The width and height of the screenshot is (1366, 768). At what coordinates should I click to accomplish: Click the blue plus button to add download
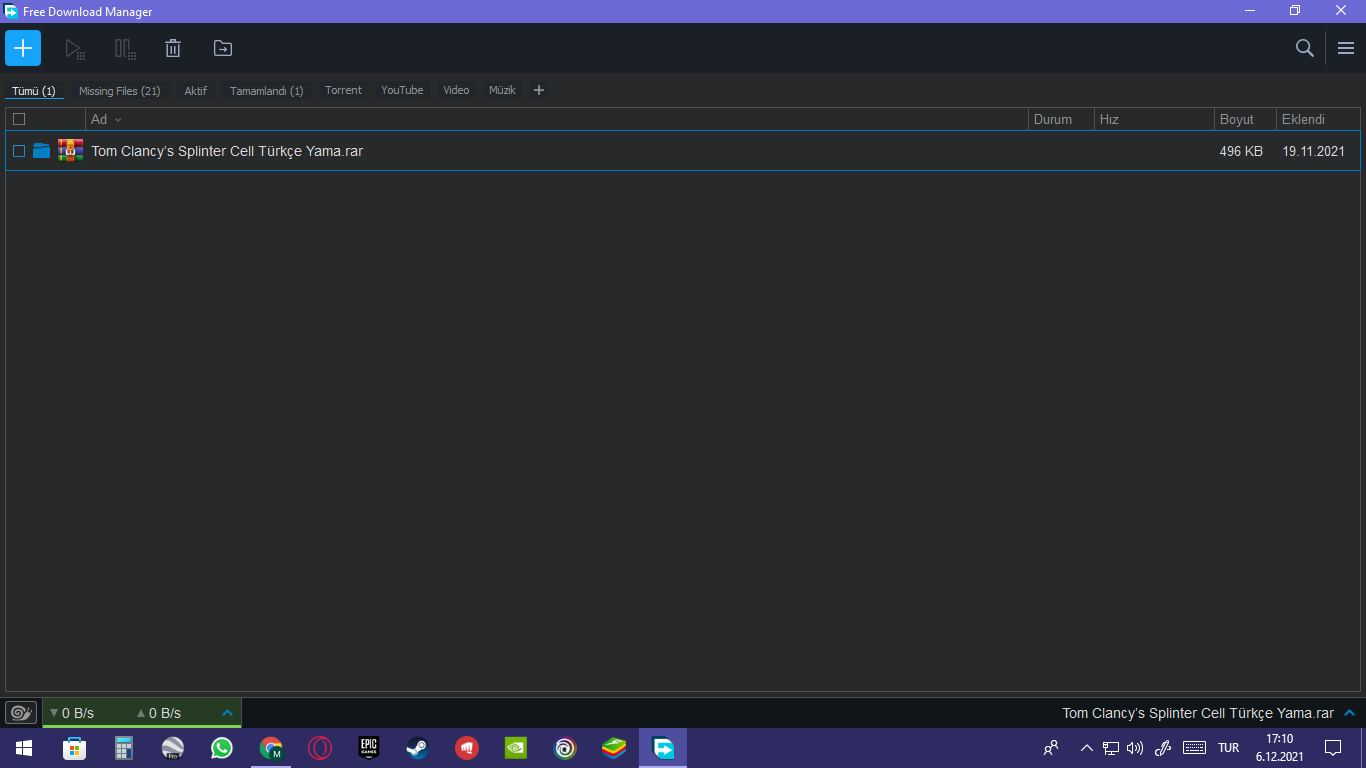23,48
